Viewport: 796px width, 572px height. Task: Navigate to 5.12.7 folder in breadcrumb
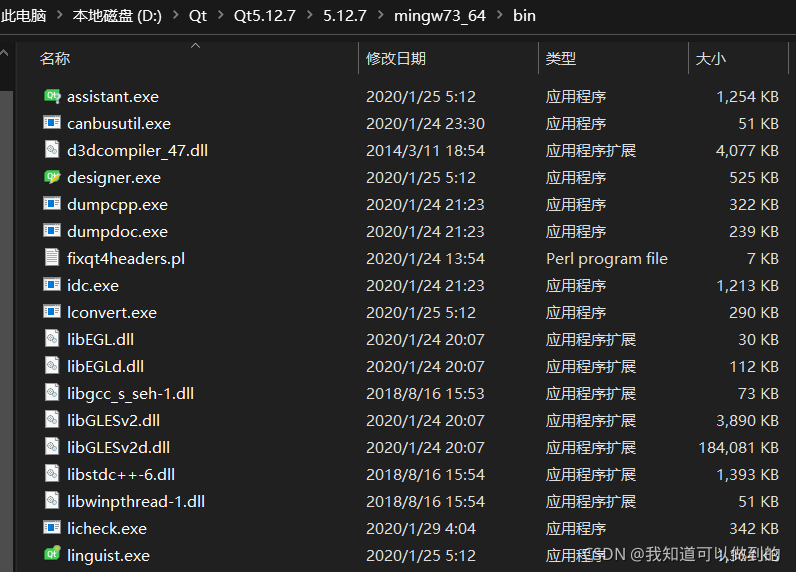(x=345, y=16)
